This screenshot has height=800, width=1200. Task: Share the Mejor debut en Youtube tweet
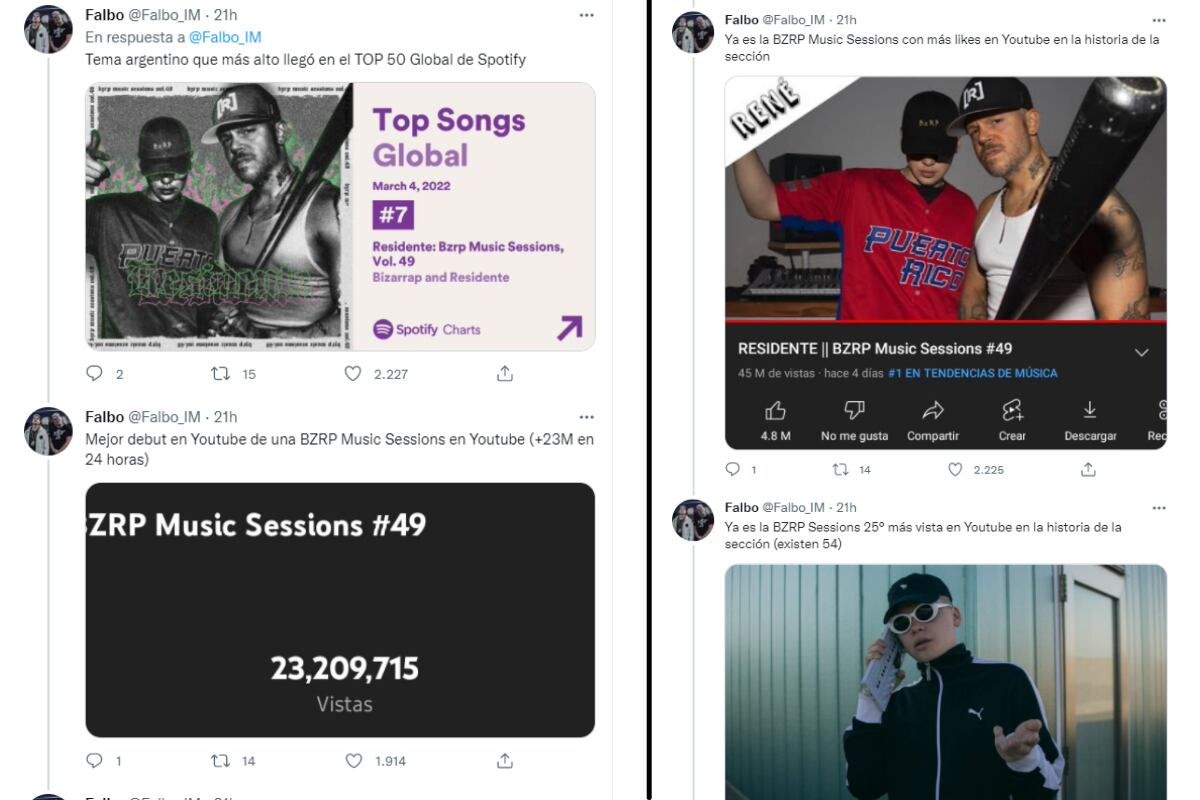point(505,761)
